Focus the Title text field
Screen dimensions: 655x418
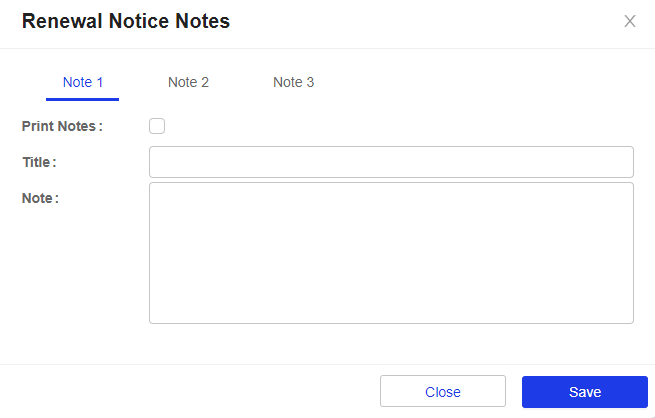tap(391, 162)
